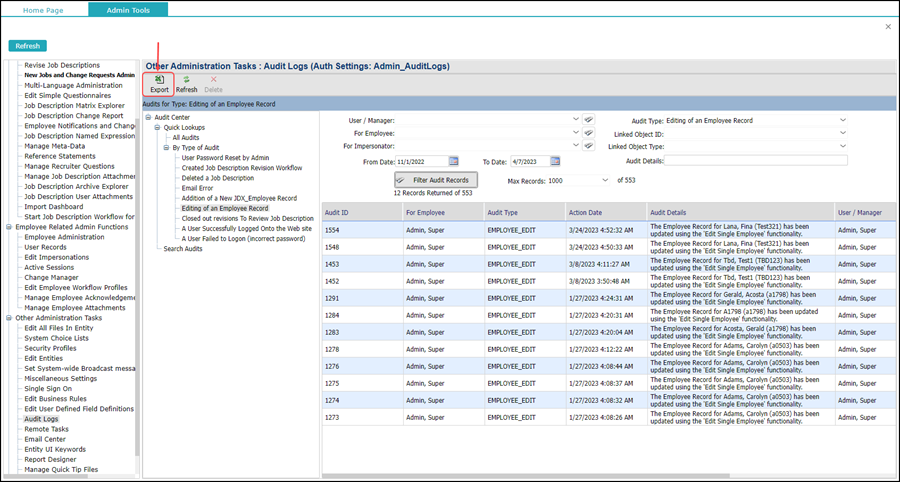Select User Password Reset by Admin audit
900x482 pixels.
pyautogui.click(x=226, y=157)
